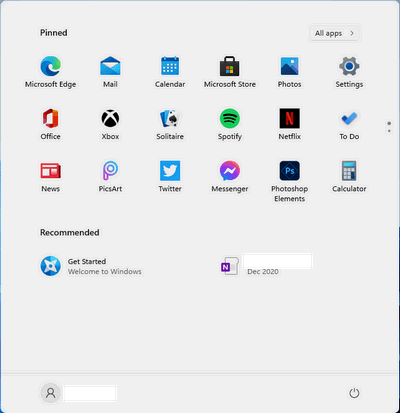
Task: Launch the Mail app
Action: click(110, 72)
